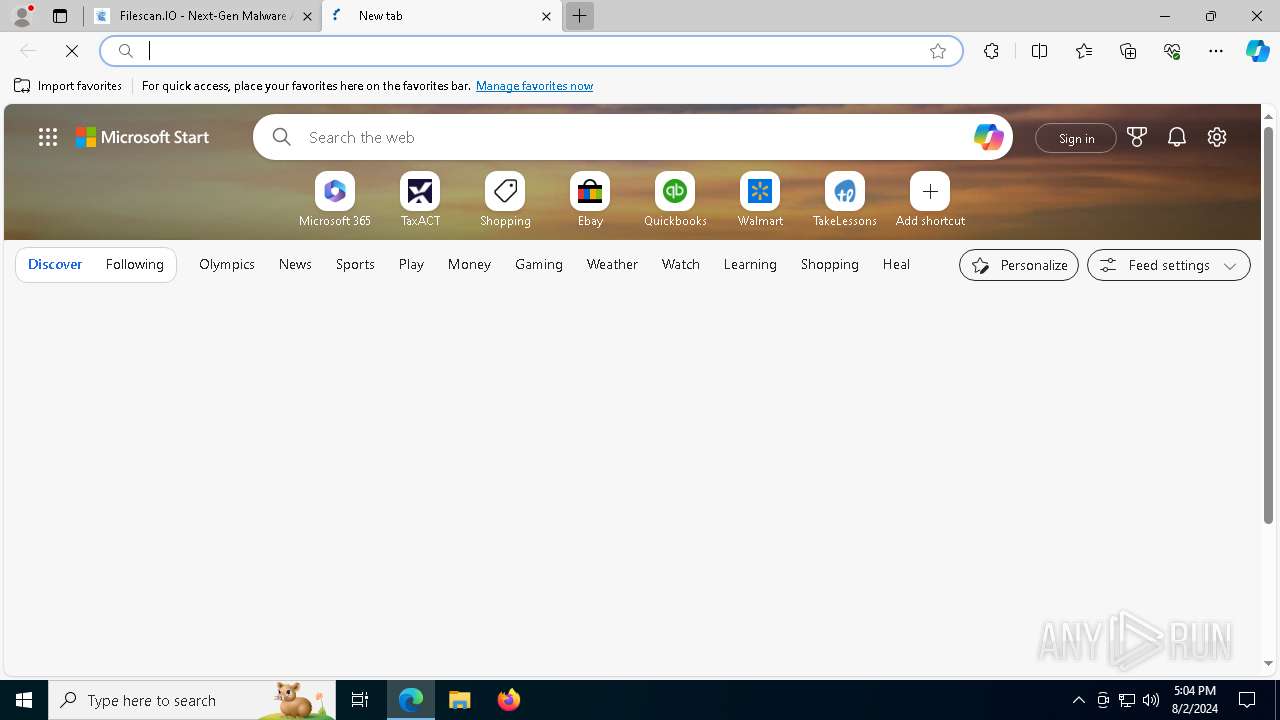This screenshot has height=720, width=1280.
Task: Click the page vertical scrollbar thumb
Action: 1268,325
